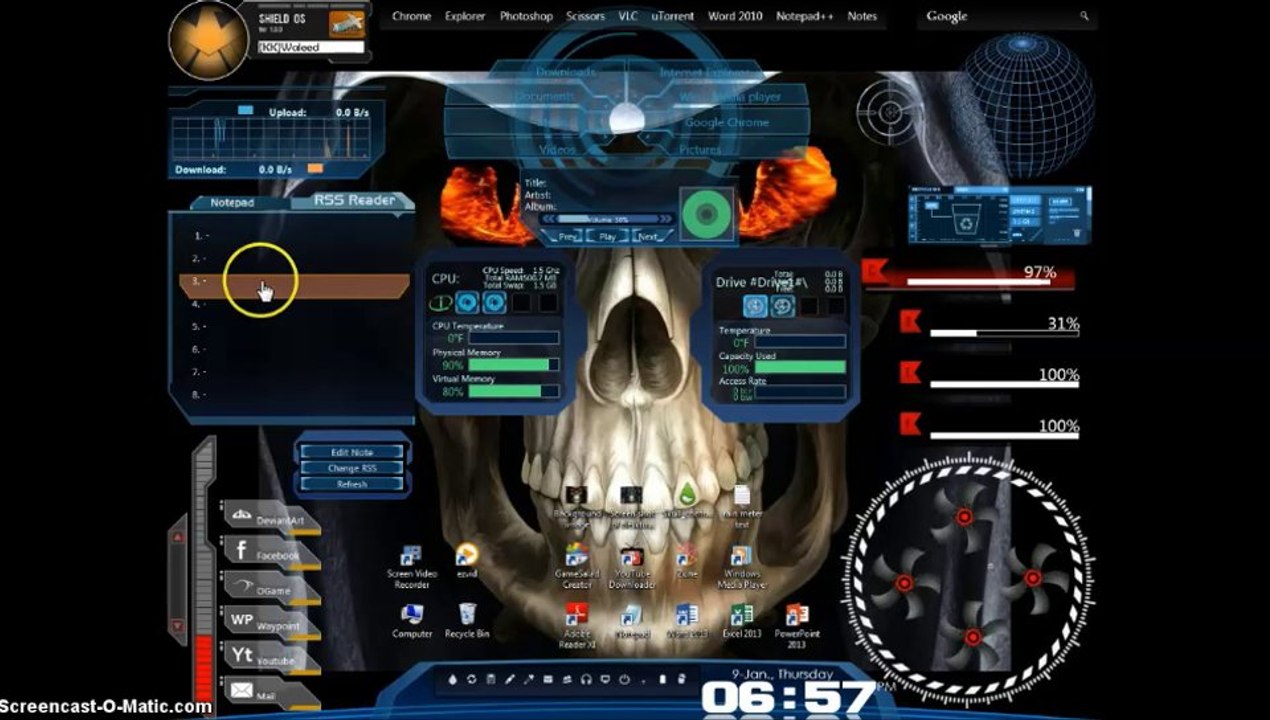Open the Waypoint sidebar link
Viewport: 1270px width, 720px height.
270,624
